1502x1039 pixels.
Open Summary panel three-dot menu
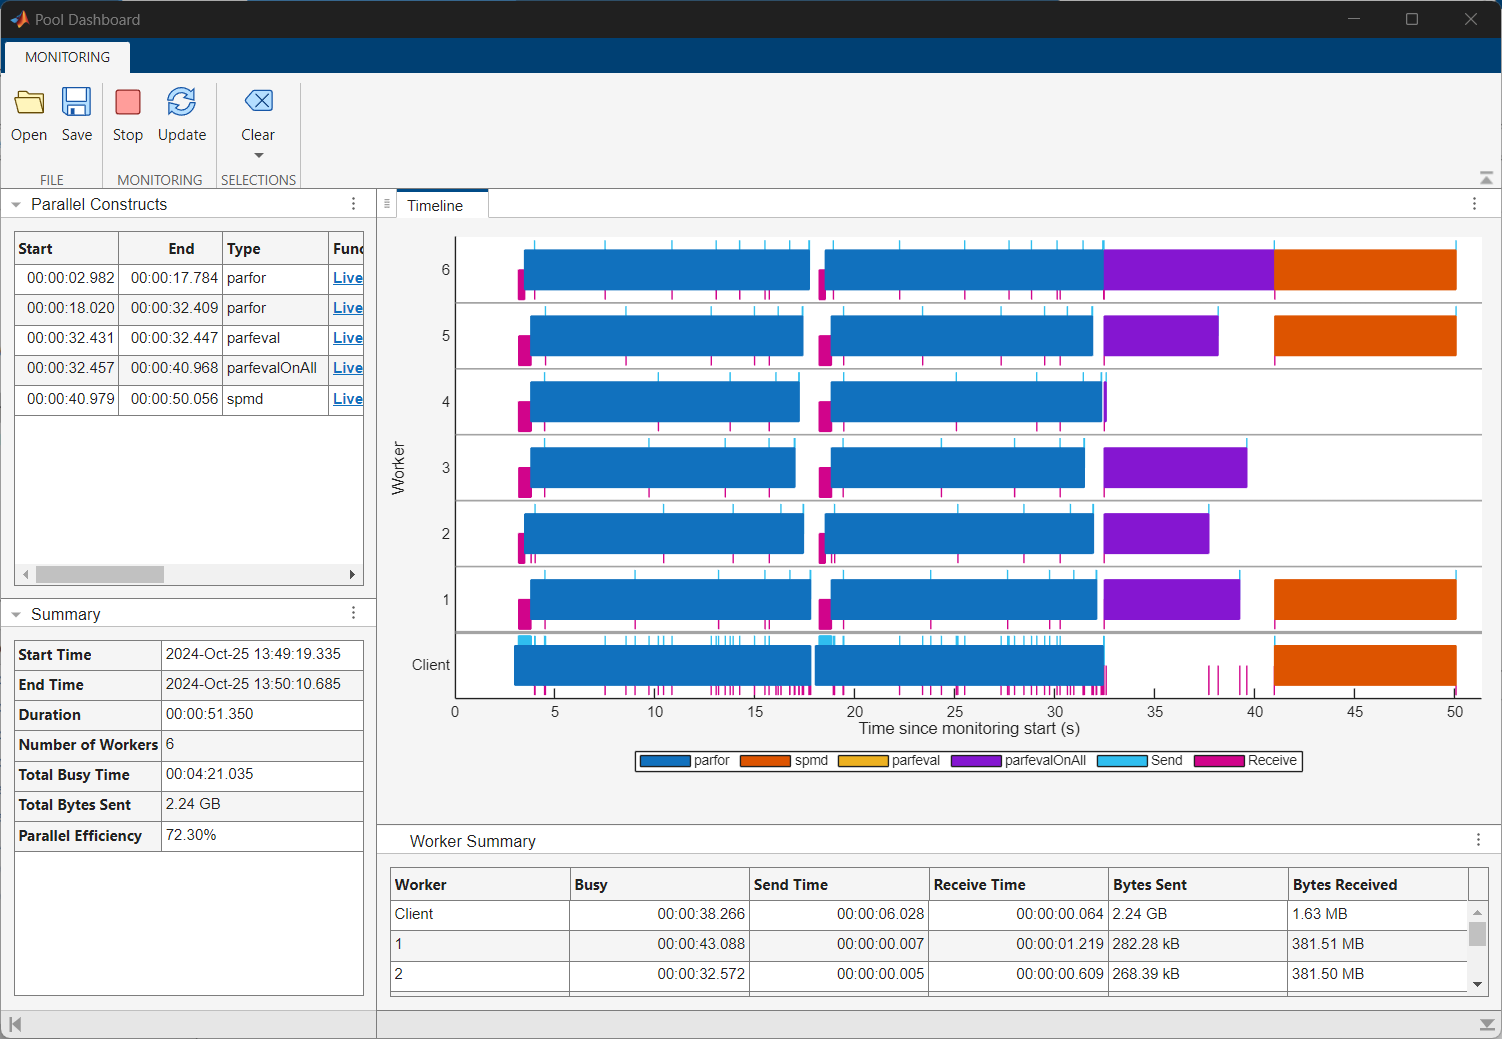[353, 613]
